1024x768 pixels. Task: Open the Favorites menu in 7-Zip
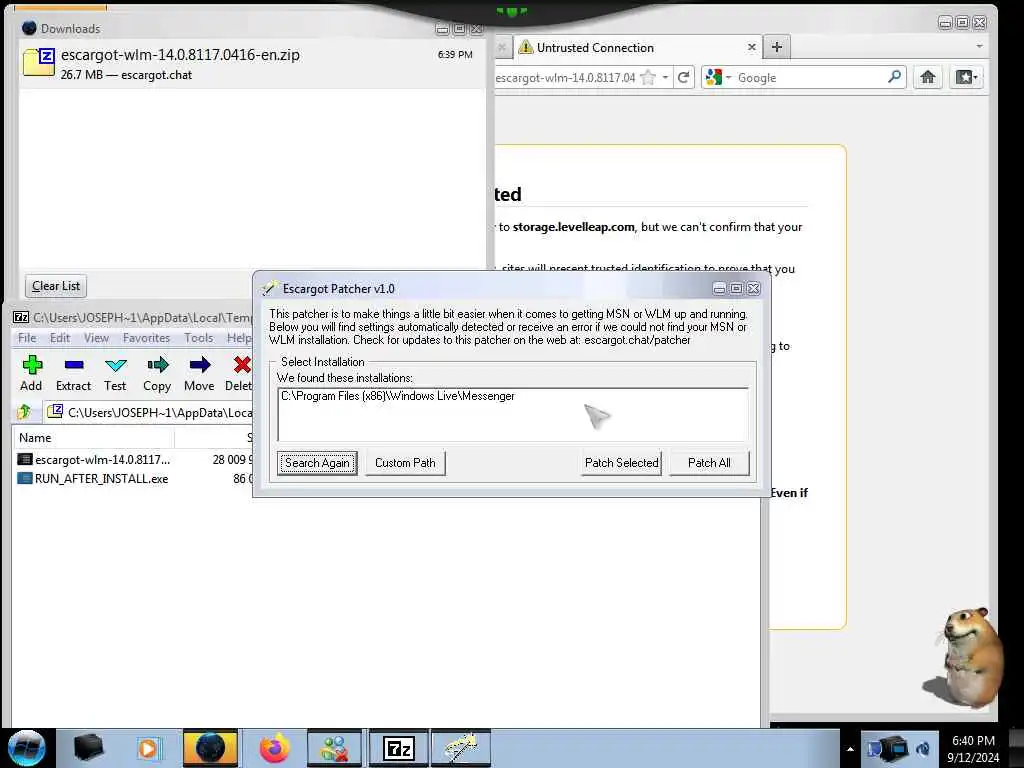(146, 338)
